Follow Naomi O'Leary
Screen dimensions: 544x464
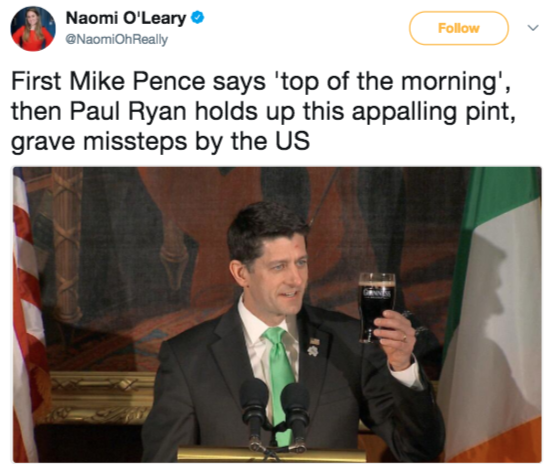click(459, 28)
